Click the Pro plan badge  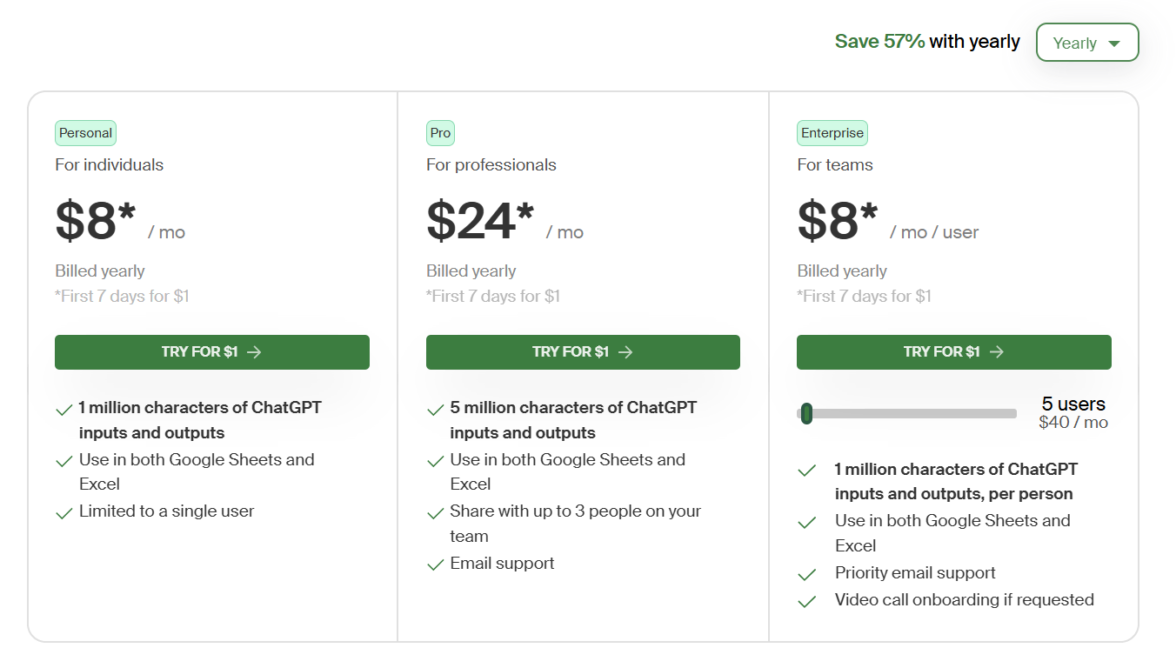point(440,133)
